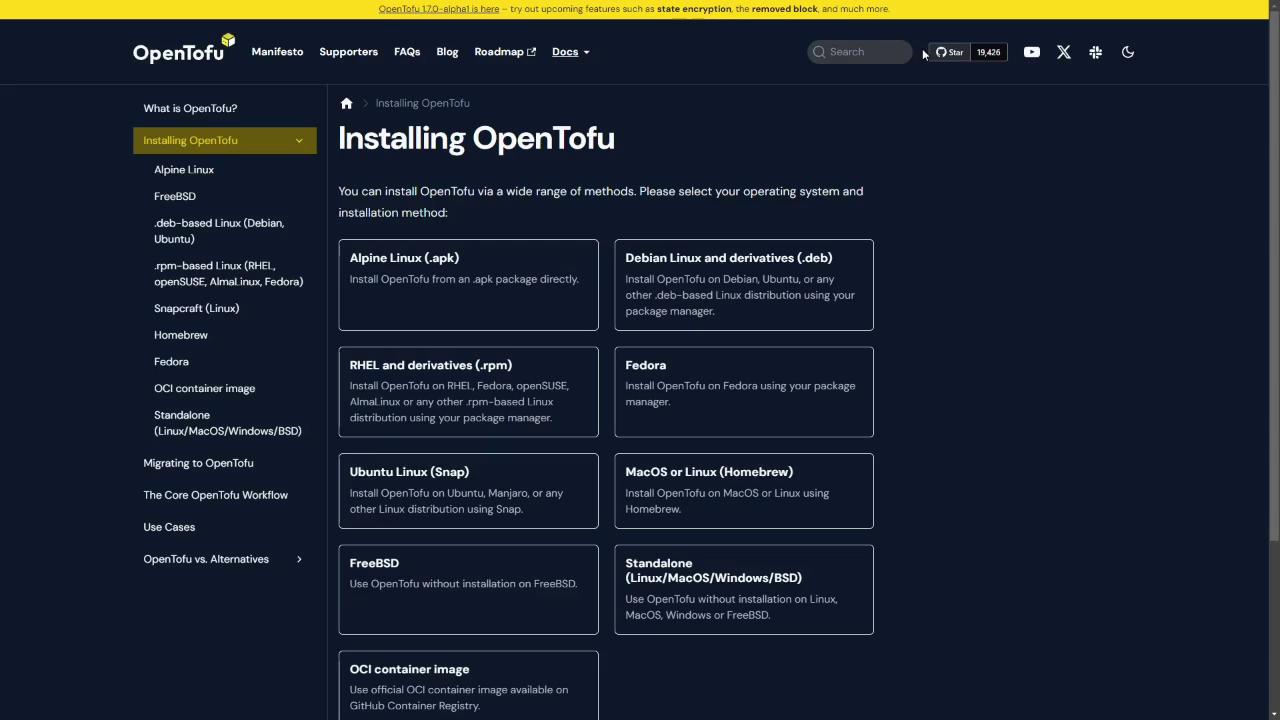Open .rpm-based Linux sidebar entry
The height and width of the screenshot is (720, 1280).
[228, 274]
